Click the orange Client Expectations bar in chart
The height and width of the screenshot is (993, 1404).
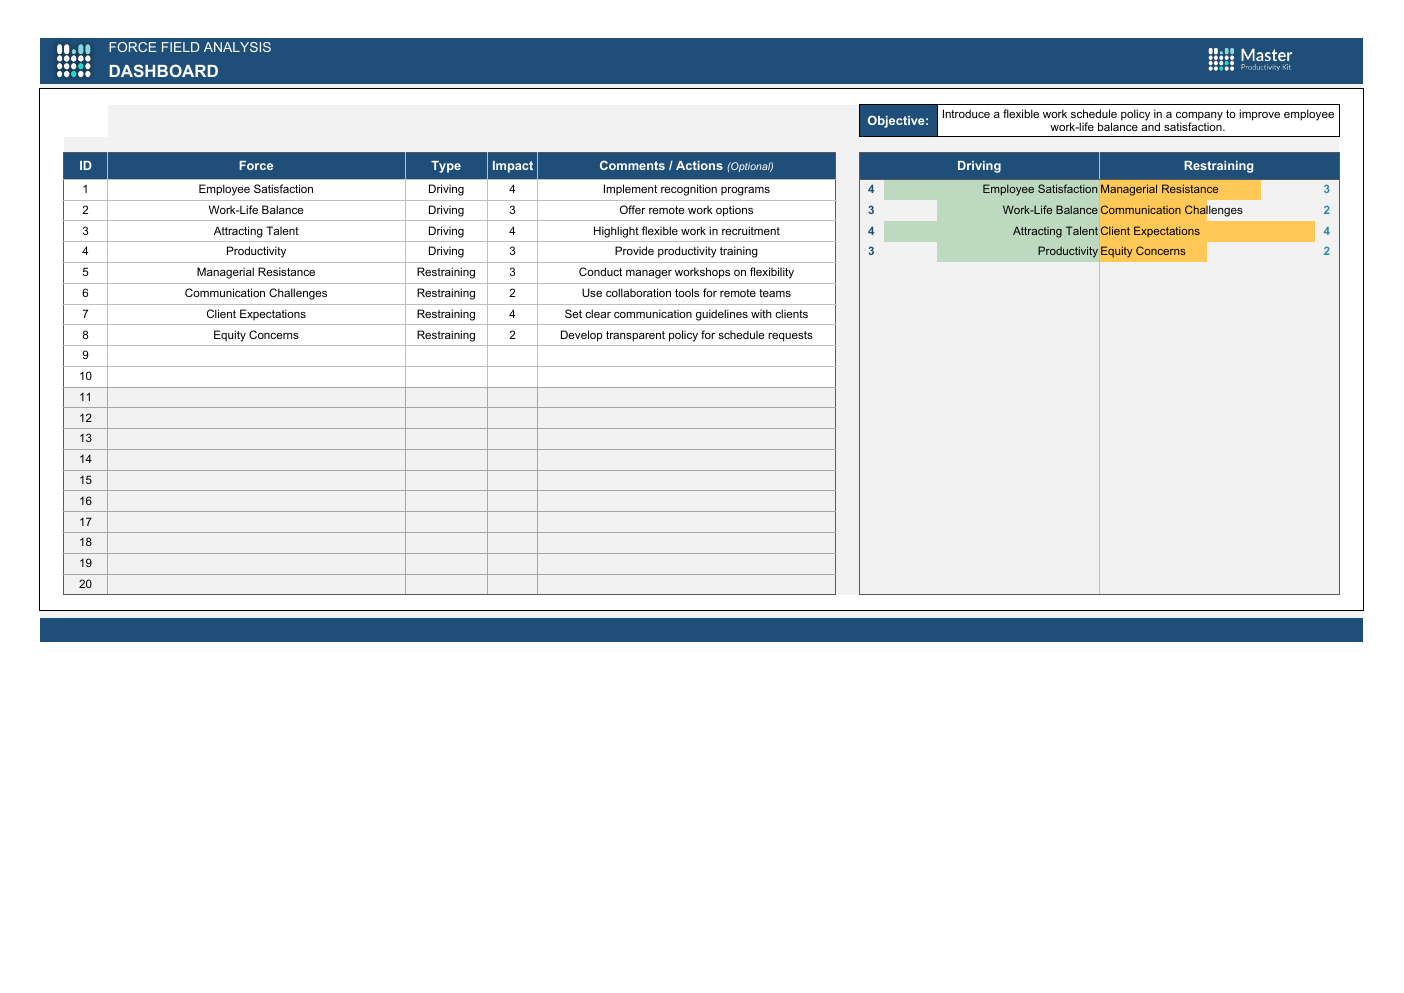[1207, 231]
